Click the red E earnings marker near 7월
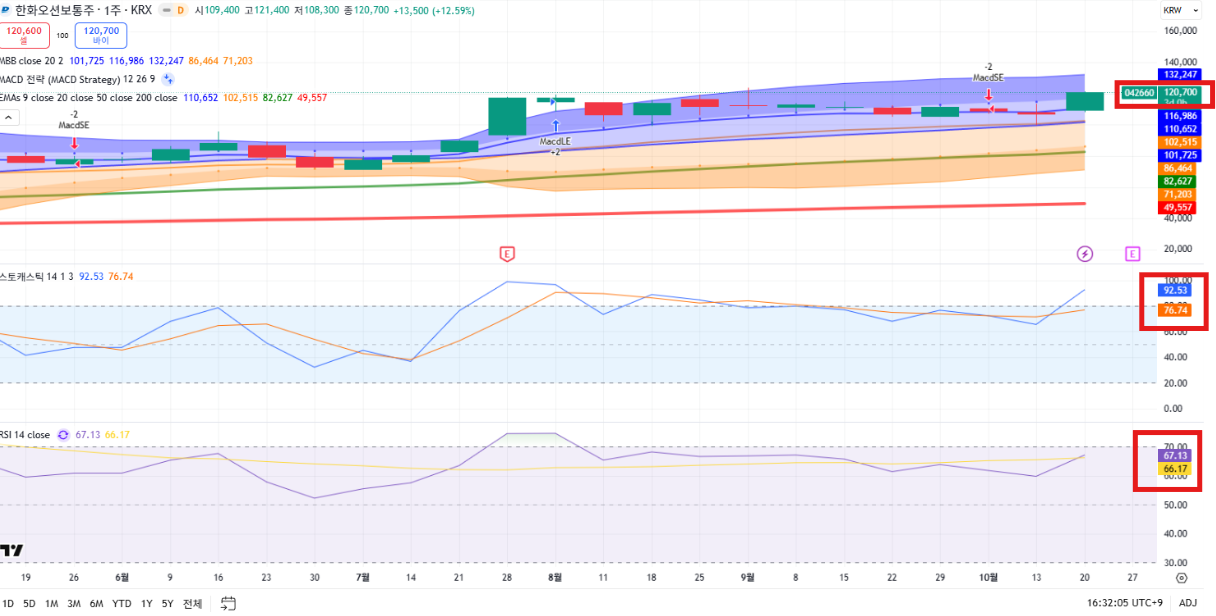Image resolution: width=1216 pixels, height=616 pixels. (507, 254)
